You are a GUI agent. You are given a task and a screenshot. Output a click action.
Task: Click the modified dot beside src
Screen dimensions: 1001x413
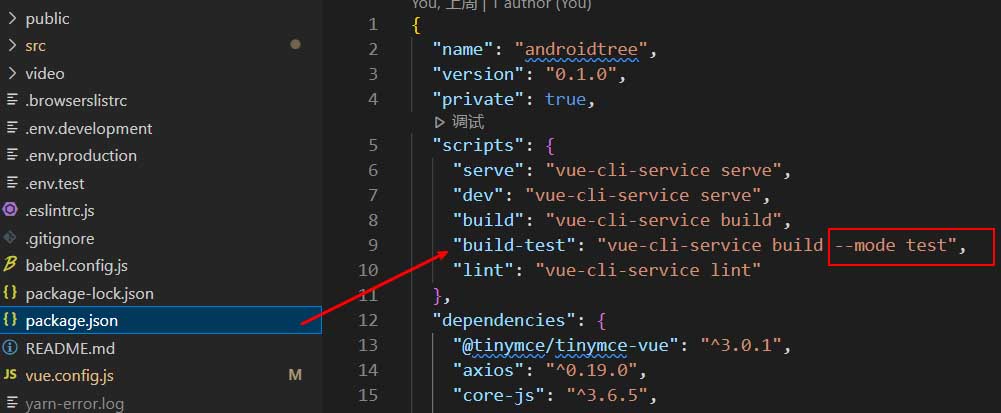click(x=295, y=45)
